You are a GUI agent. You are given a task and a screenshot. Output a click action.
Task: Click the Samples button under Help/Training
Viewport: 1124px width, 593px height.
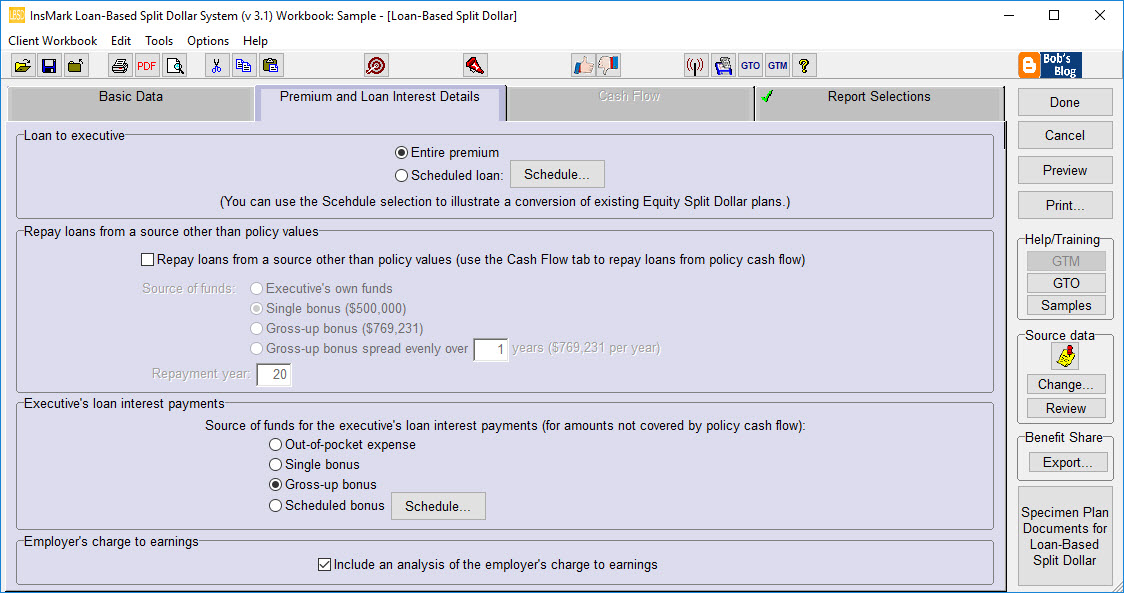1065,306
